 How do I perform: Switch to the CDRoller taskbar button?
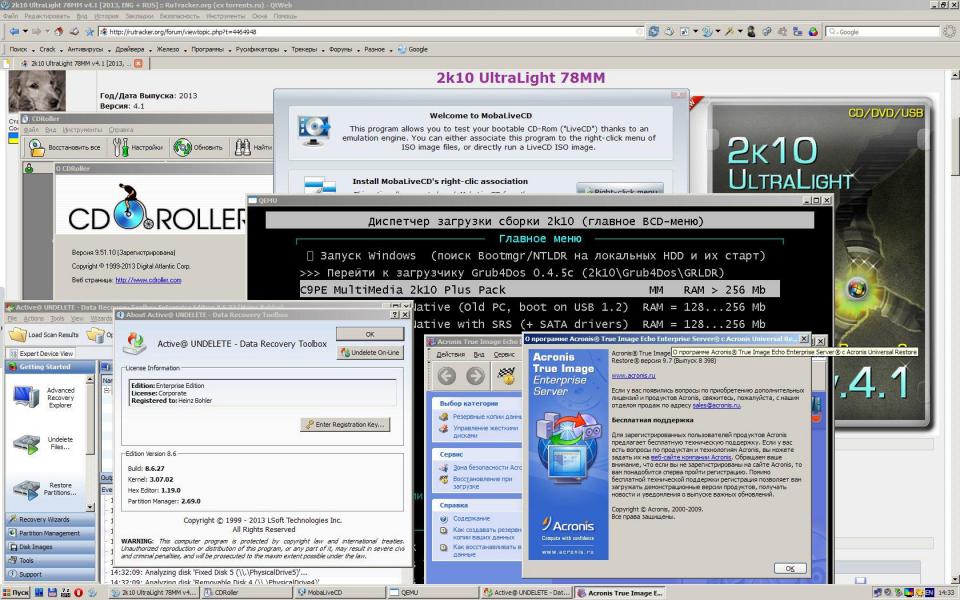[x=246, y=592]
